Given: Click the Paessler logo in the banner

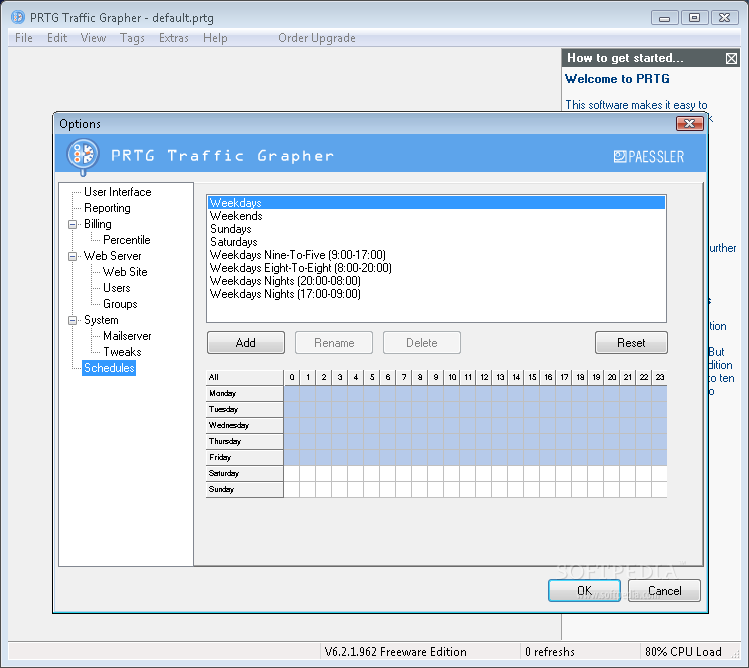Looking at the screenshot, I should tap(648, 156).
